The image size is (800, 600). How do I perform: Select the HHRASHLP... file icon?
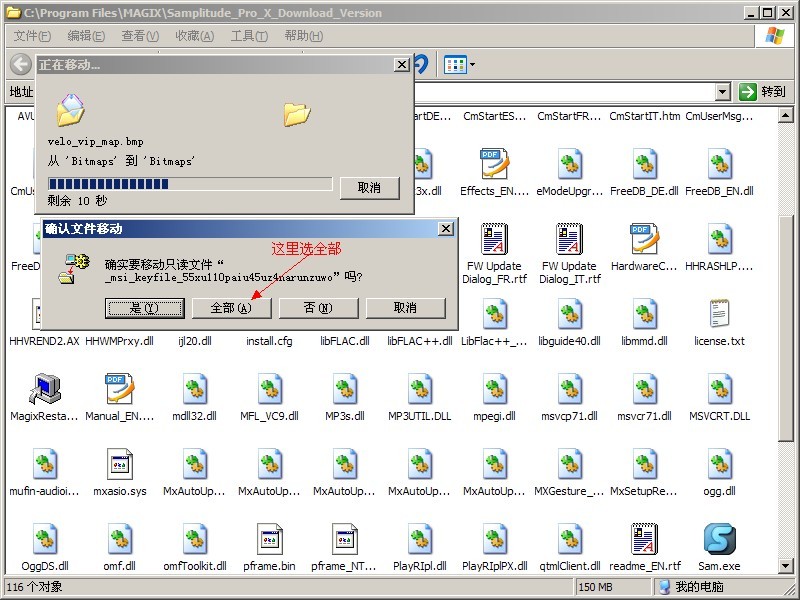(719, 239)
